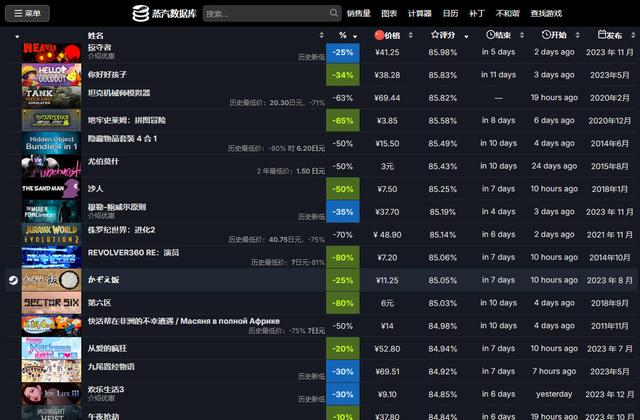This screenshot has height=420, width=640.
Task: Click price ¥ 48.90 for Jurassic World
Action: coord(387,235)
